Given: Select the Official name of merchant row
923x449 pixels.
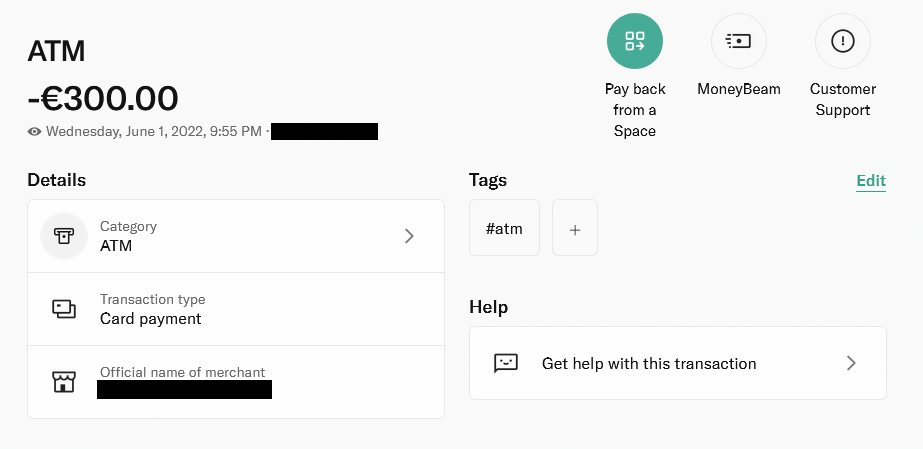Looking at the screenshot, I should pos(235,382).
